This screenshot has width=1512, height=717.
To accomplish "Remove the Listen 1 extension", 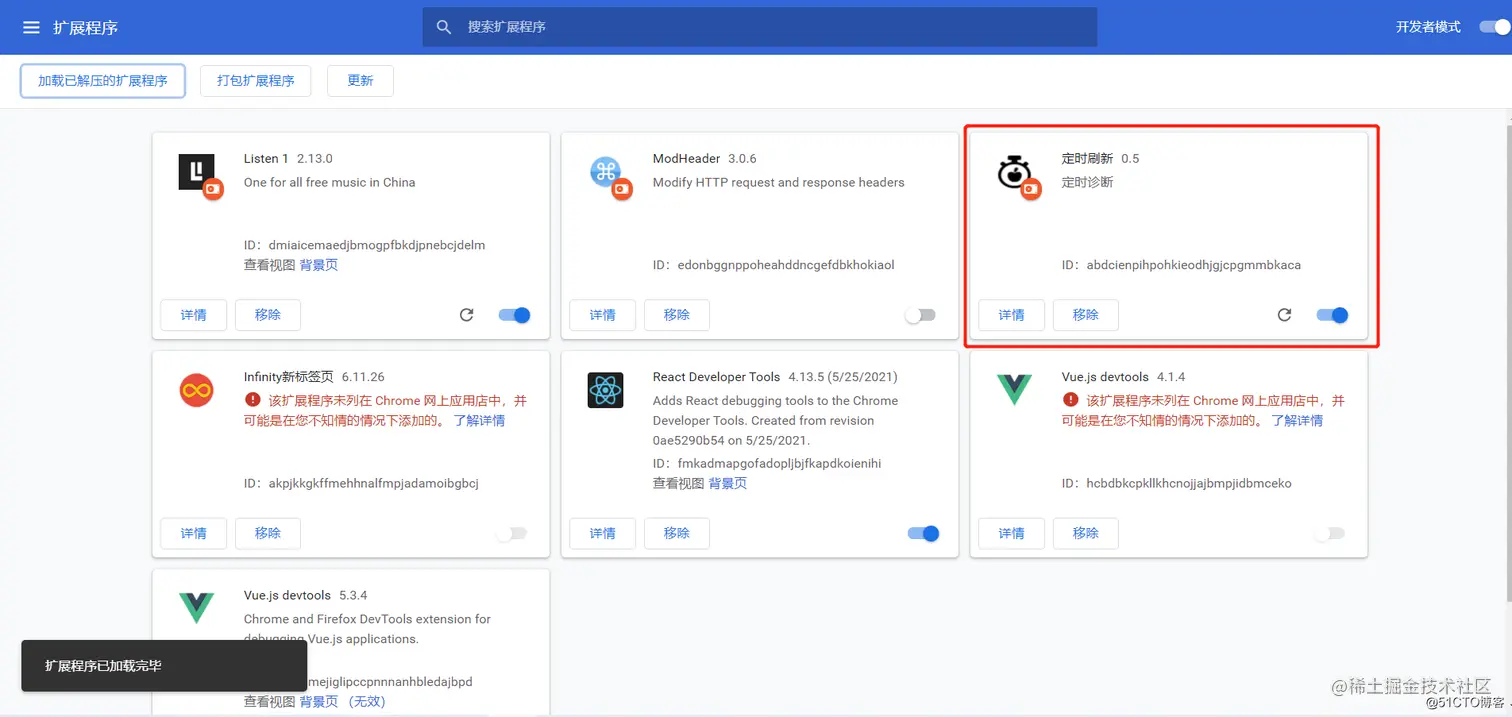I will click(x=268, y=315).
